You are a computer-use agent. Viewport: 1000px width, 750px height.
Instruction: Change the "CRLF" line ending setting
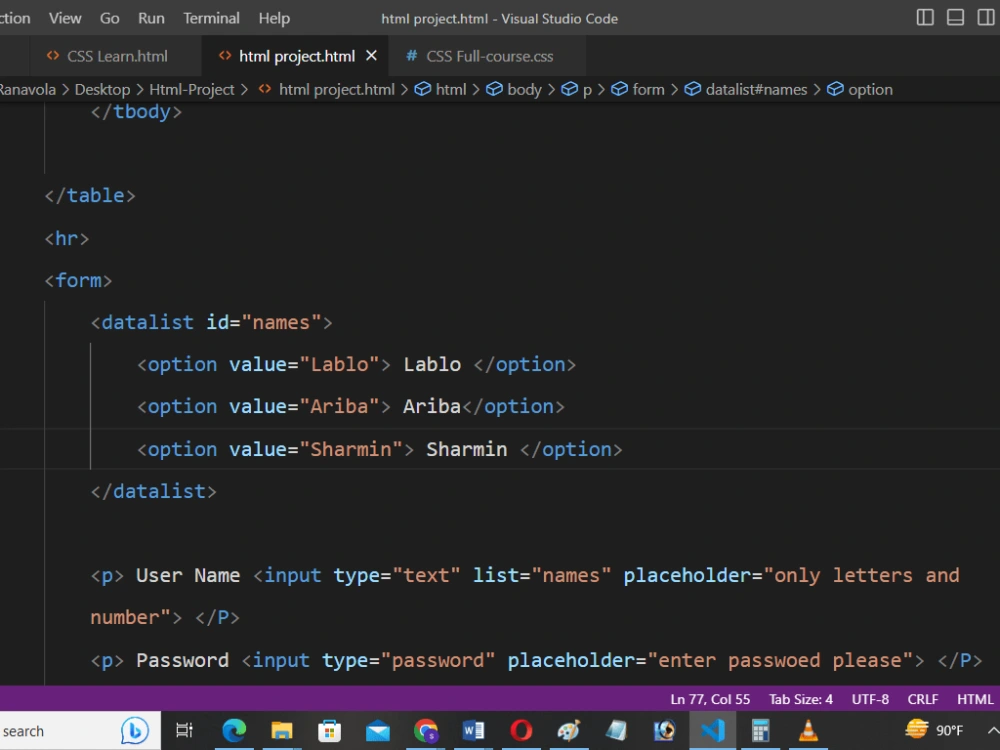pyautogui.click(x=922, y=699)
